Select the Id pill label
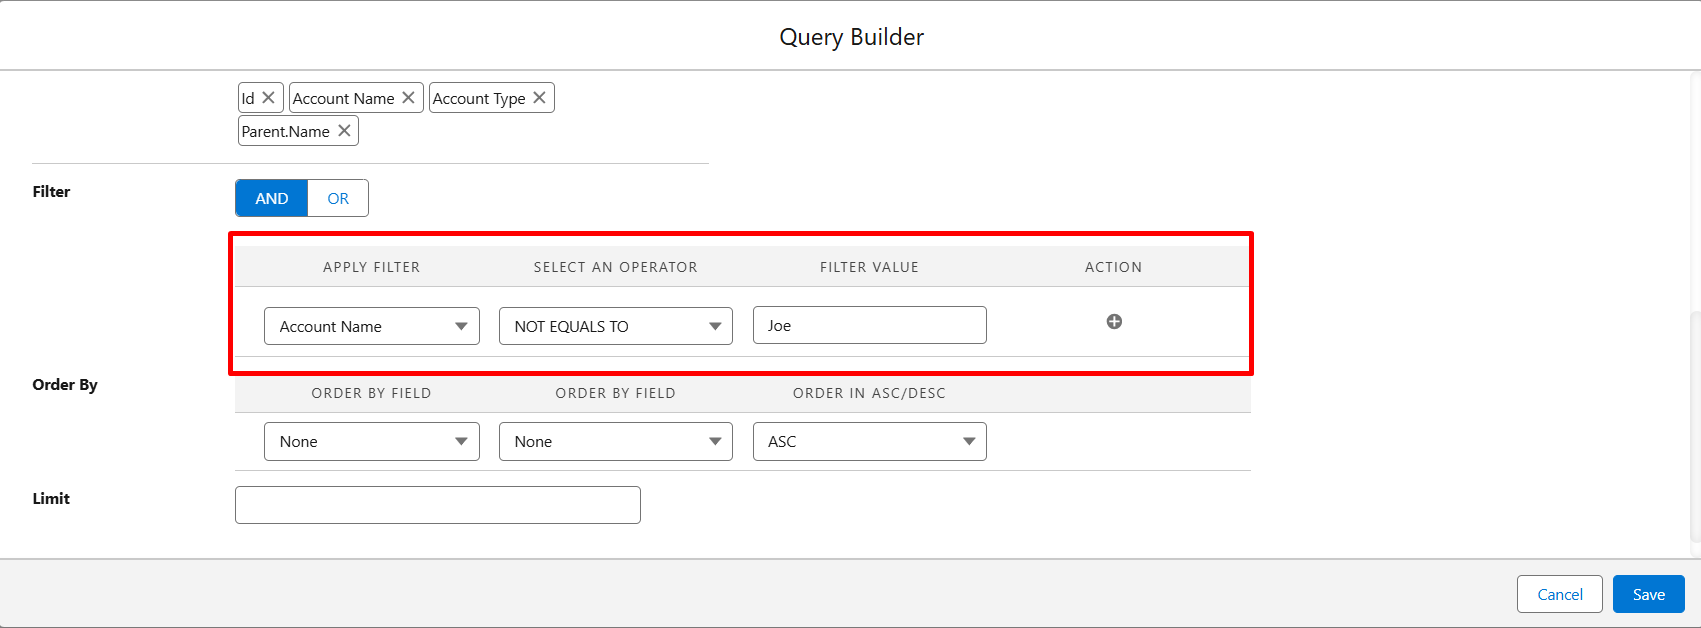The height and width of the screenshot is (628, 1701). 248,98
